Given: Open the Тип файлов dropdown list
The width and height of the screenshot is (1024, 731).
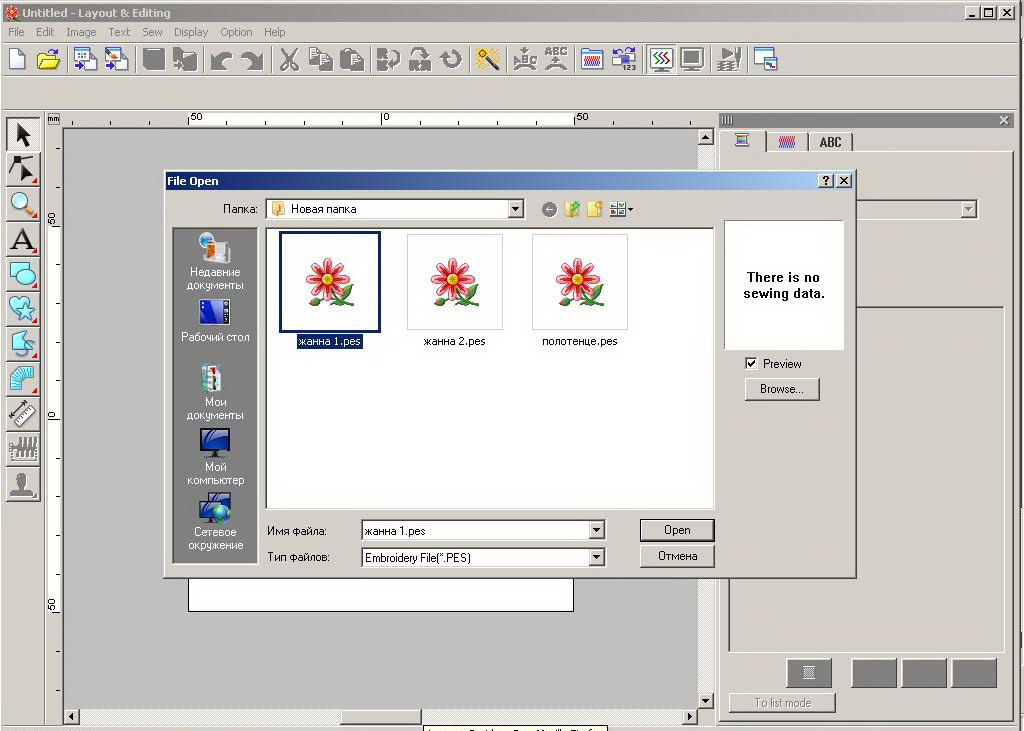Looking at the screenshot, I should click(x=596, y=558).
